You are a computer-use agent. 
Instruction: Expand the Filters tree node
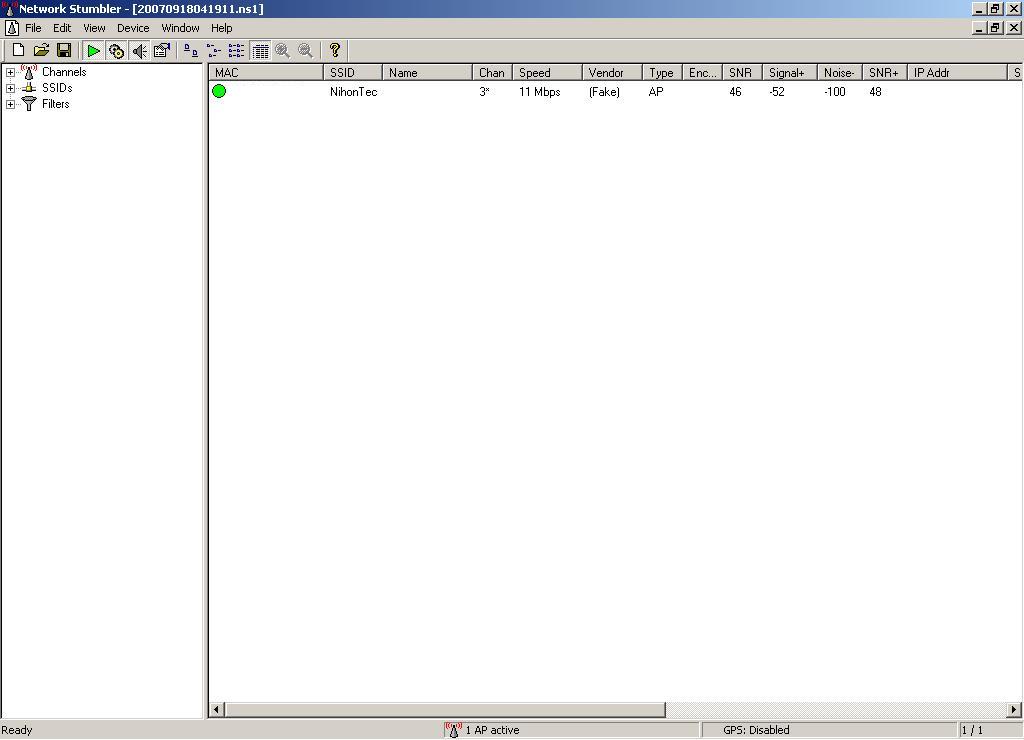pyautogui.click(x=10, y=104)
